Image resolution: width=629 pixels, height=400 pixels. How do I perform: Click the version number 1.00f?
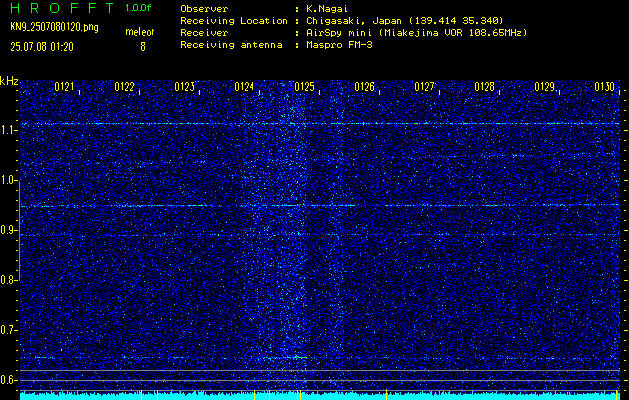138,8
